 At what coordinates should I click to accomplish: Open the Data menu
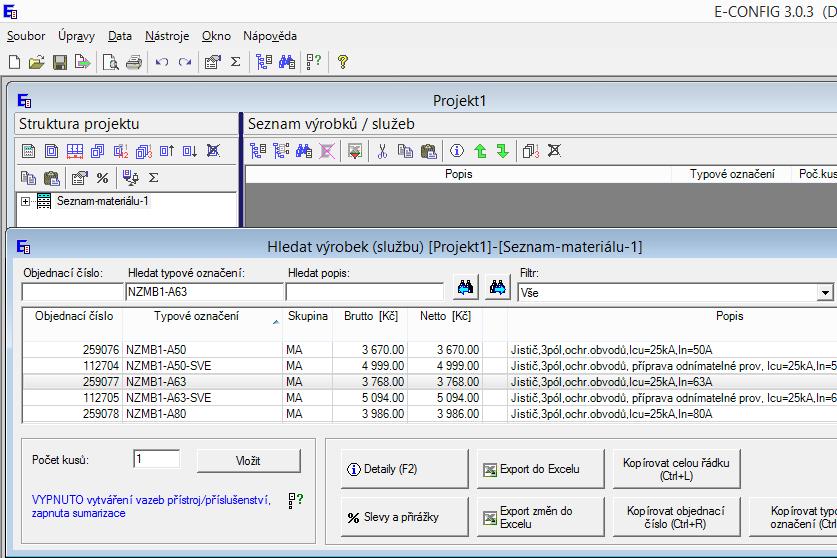(x=120, y=36)
